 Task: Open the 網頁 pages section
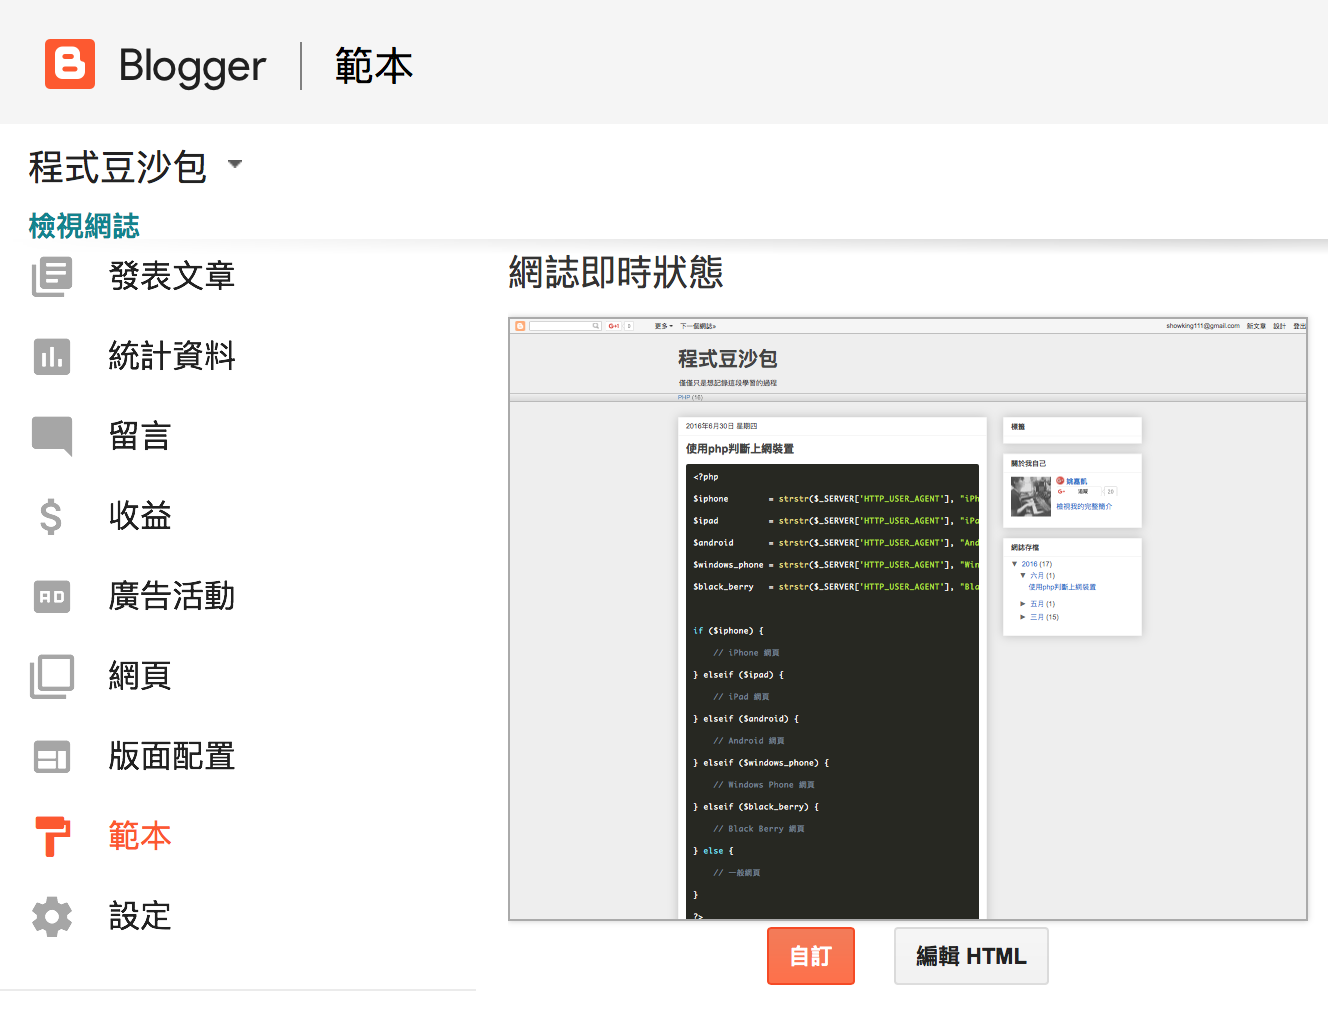(140, 676)
